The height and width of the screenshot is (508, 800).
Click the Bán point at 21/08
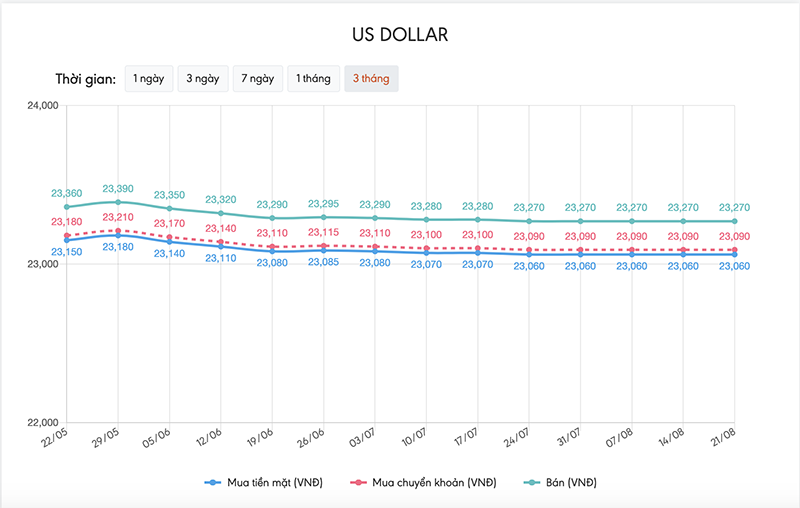click(x=735, y=221)
